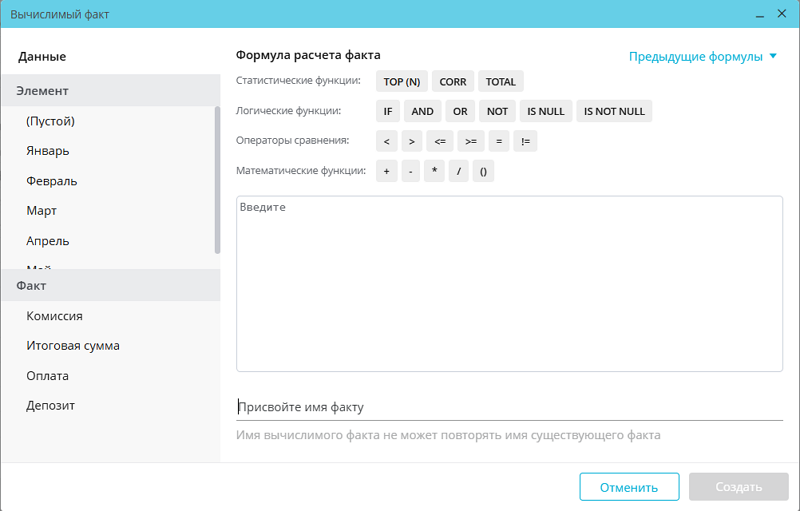This screenshot has height=511, width=800.
Task: Insert the TOP (N) statistical function
Action: point(401,82)
